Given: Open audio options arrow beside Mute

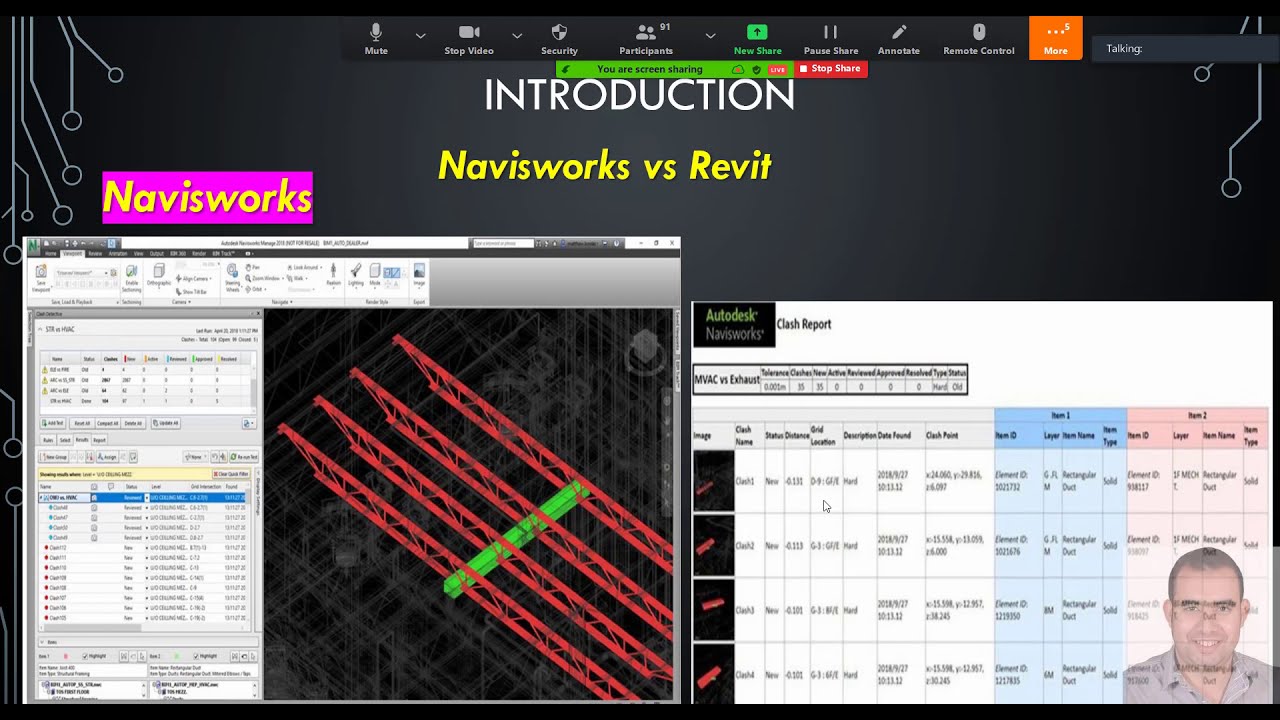Looking at the screenshot, I should 420,35.
